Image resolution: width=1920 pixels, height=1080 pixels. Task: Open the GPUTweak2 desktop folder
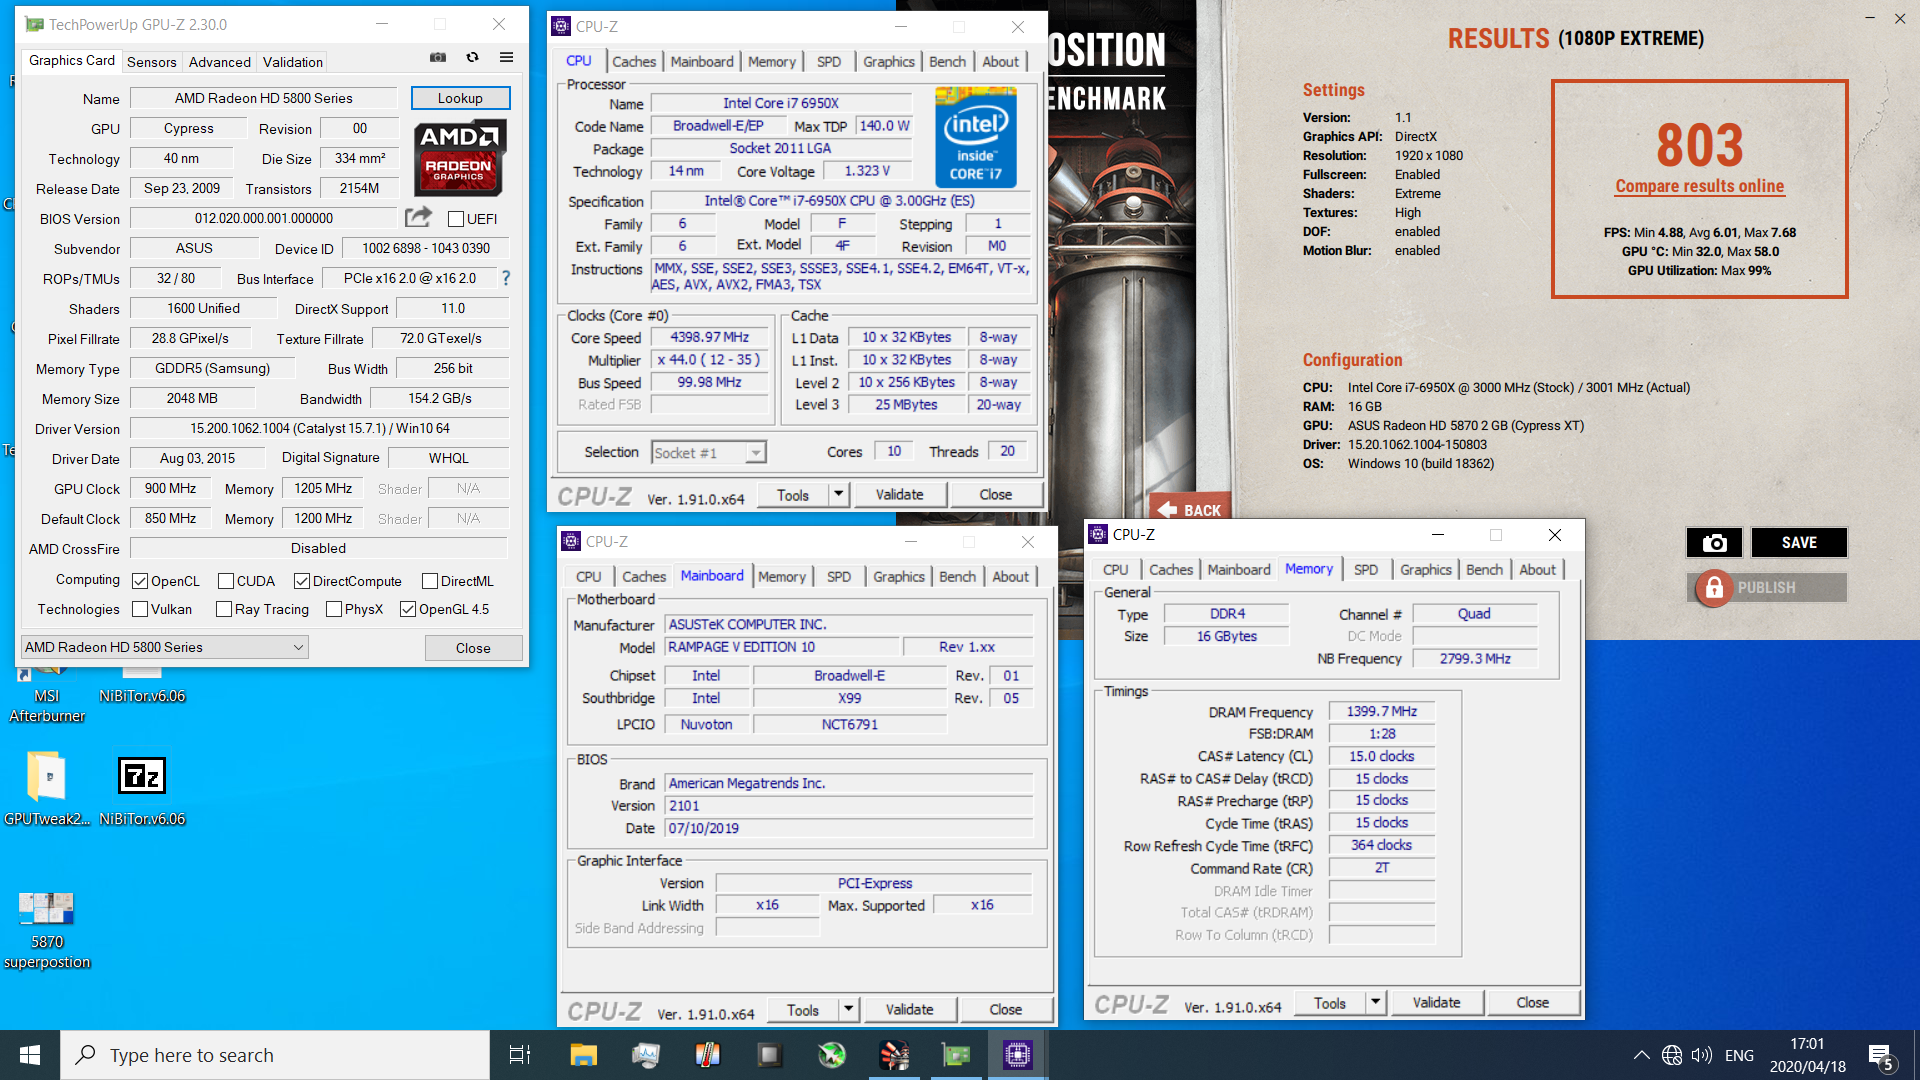46,788
